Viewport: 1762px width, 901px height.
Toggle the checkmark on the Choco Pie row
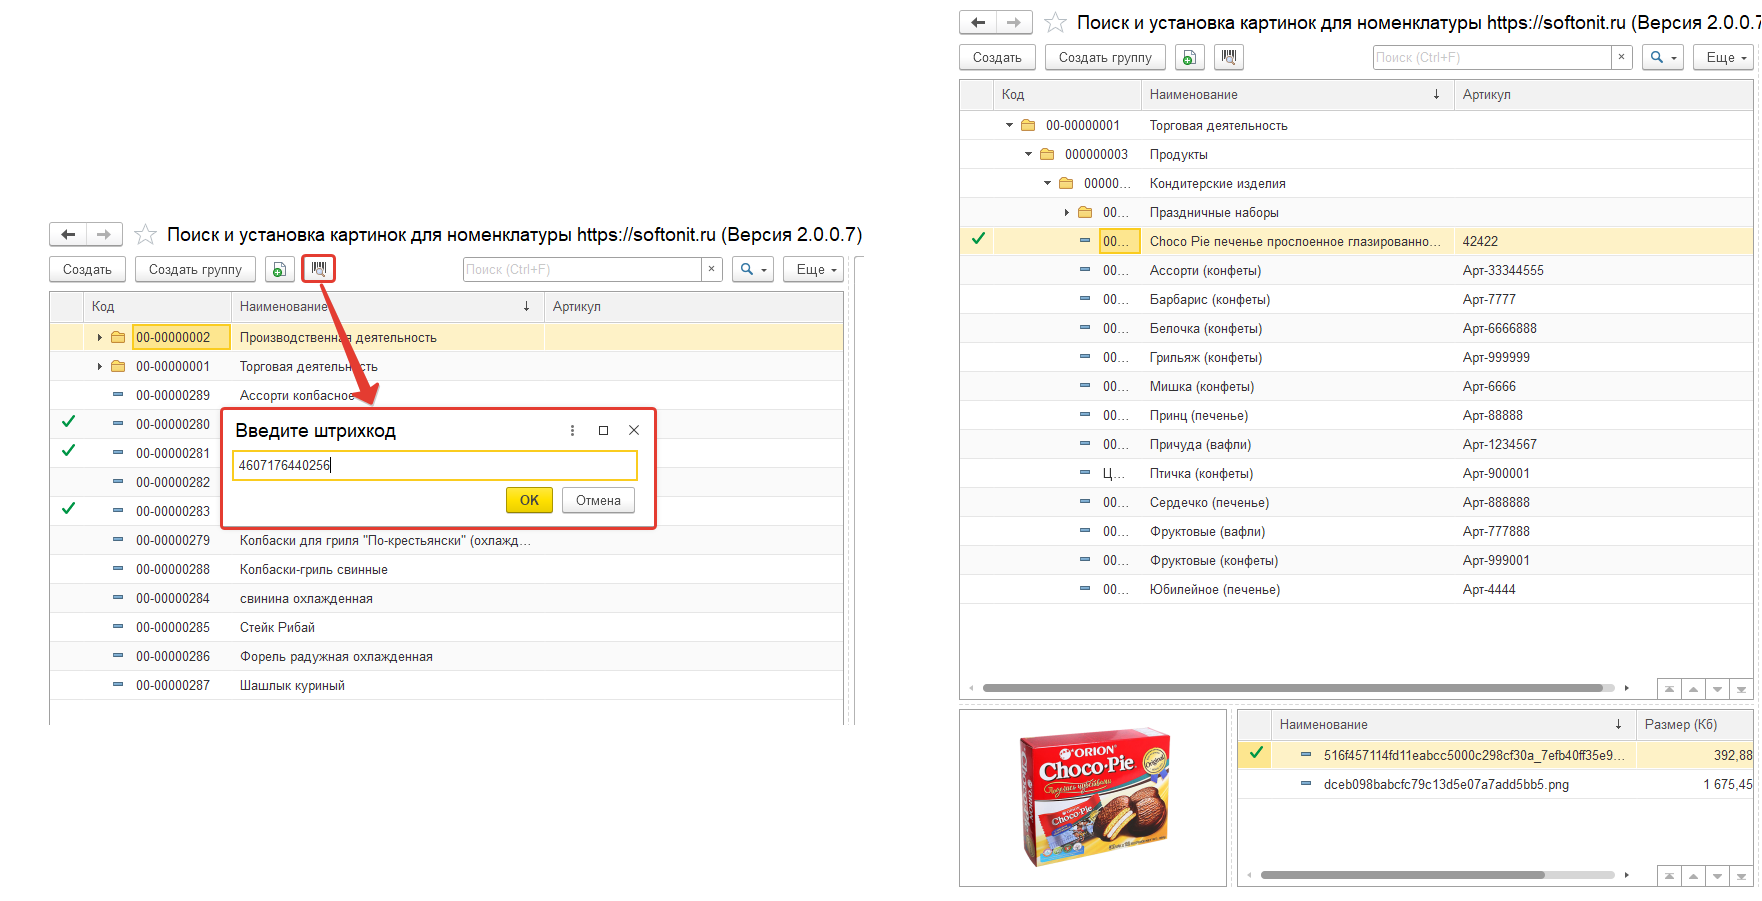978,239
